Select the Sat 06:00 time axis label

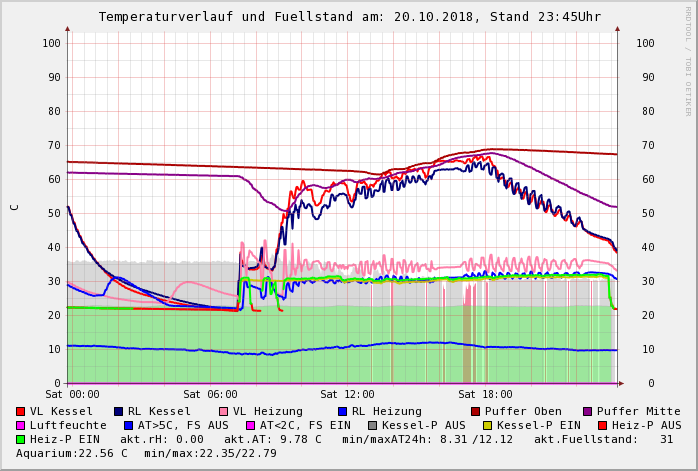coord(210,395)
